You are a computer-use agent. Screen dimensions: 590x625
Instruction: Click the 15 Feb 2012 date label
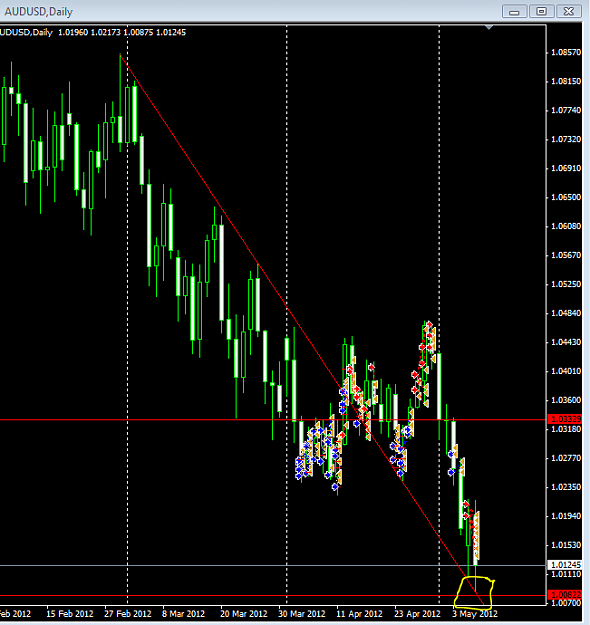70,613
